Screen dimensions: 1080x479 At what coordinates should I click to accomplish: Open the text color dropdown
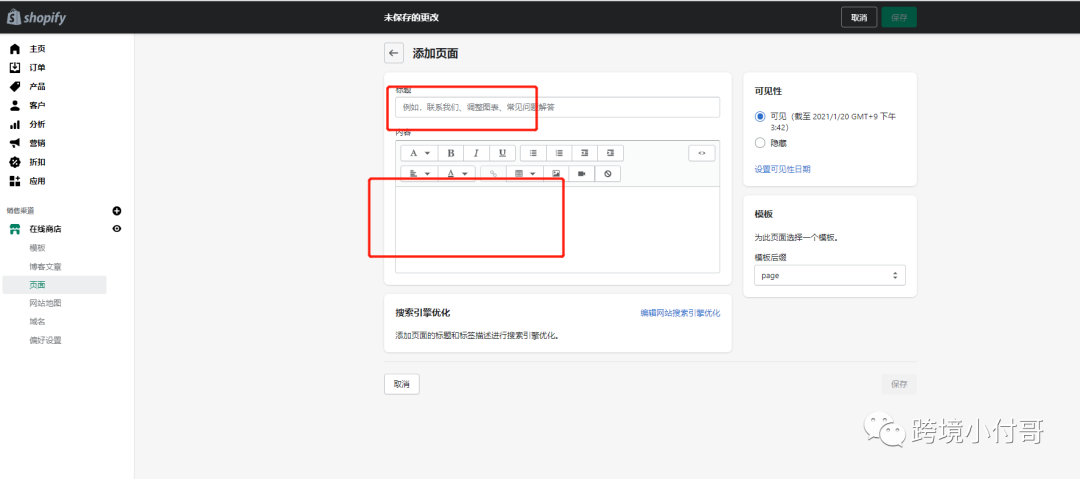click(x=457, y=174)
